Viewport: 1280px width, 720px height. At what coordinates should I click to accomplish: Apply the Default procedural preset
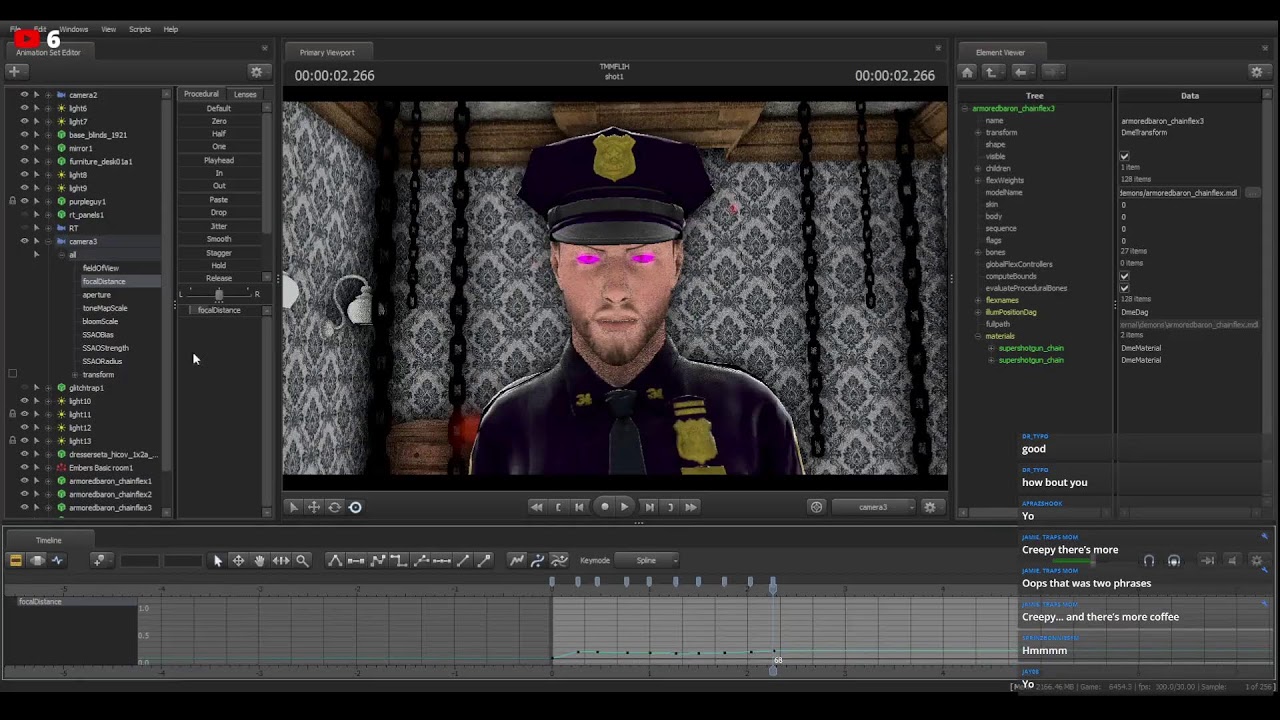(219, 108)
